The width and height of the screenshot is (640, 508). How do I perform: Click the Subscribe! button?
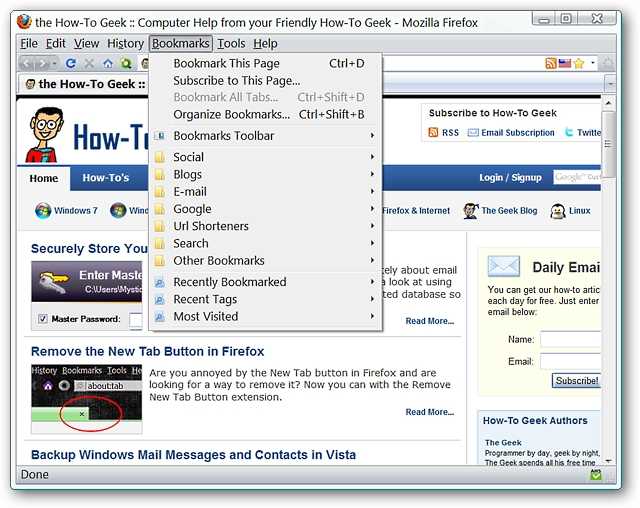point(576,381)
